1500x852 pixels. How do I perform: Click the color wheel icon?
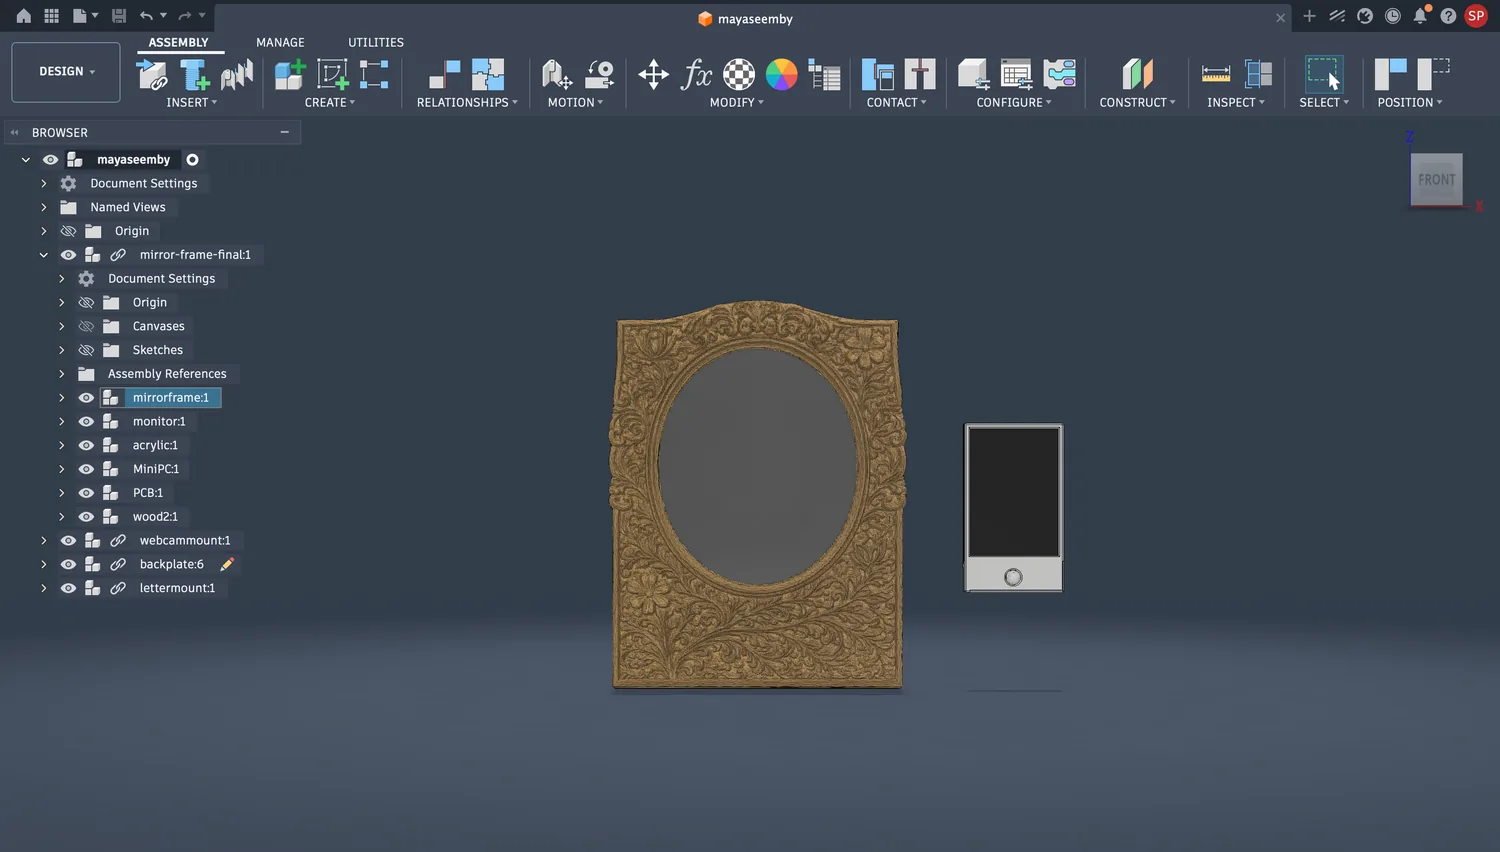pyautogui.click(x=782, y=75)
